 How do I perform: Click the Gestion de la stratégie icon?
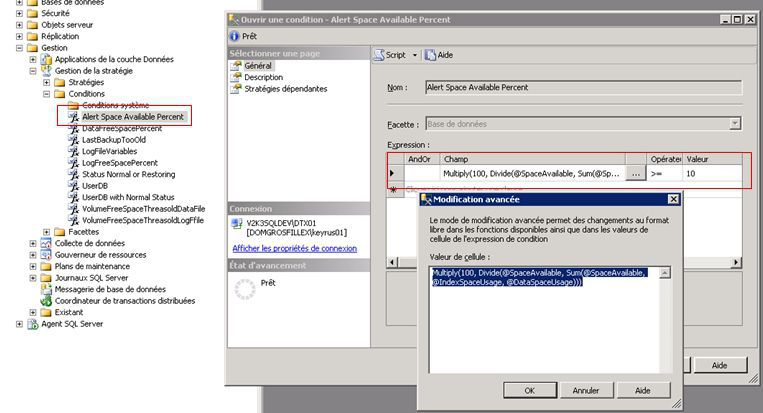tap(46, 71)
